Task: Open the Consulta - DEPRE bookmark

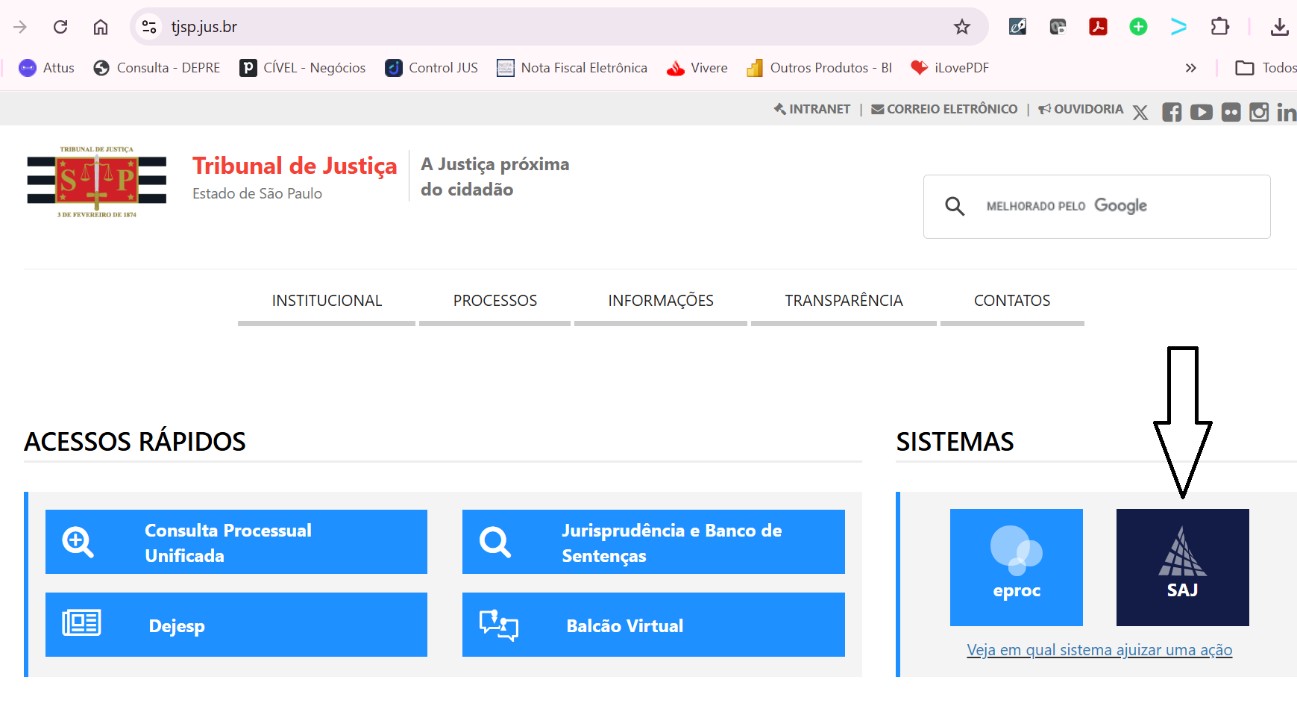Action: (x=156, y=68)
